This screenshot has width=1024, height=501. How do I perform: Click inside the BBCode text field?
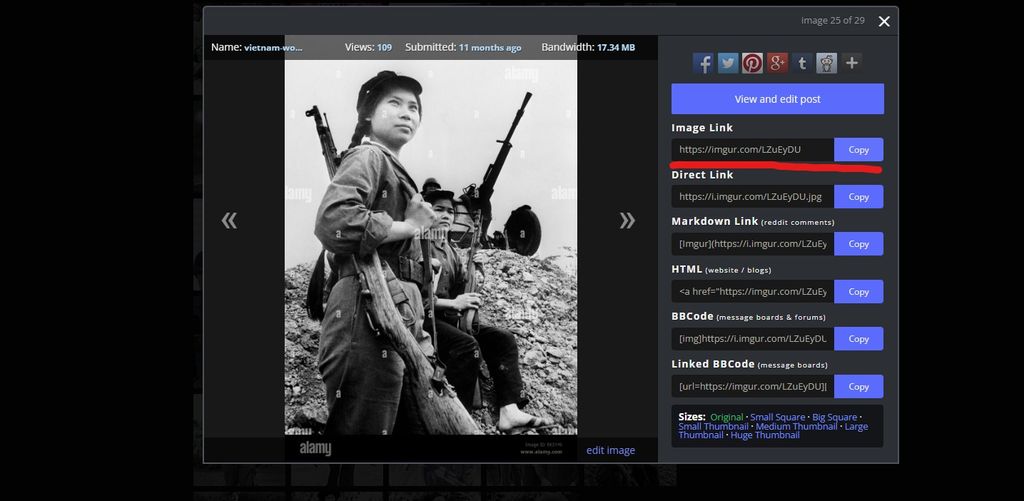(x=752, y=339)
